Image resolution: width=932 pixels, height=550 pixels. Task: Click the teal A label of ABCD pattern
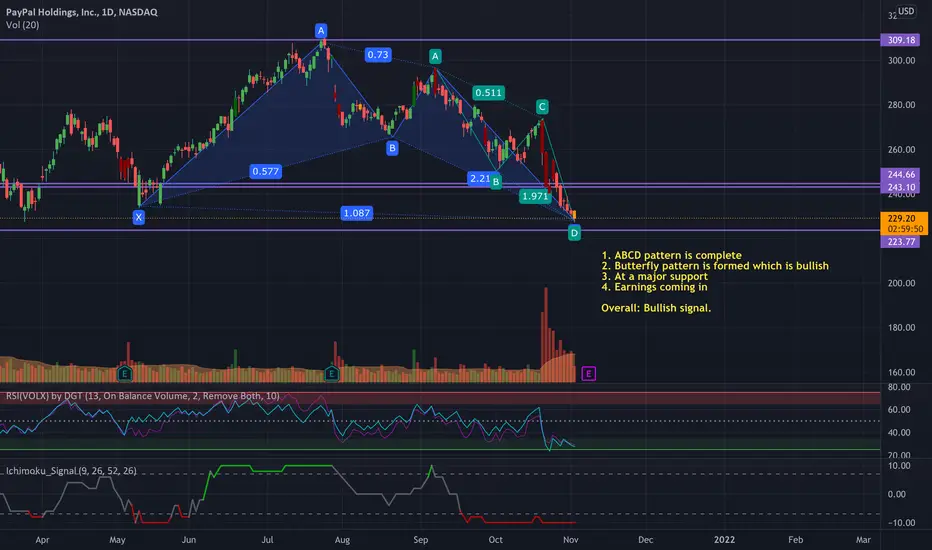(435, 56)
